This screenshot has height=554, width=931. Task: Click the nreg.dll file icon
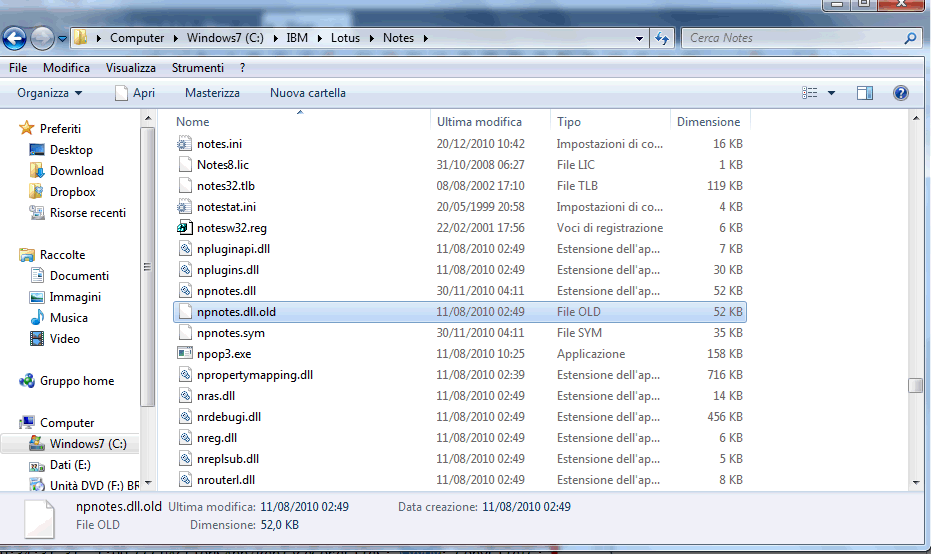185,438
